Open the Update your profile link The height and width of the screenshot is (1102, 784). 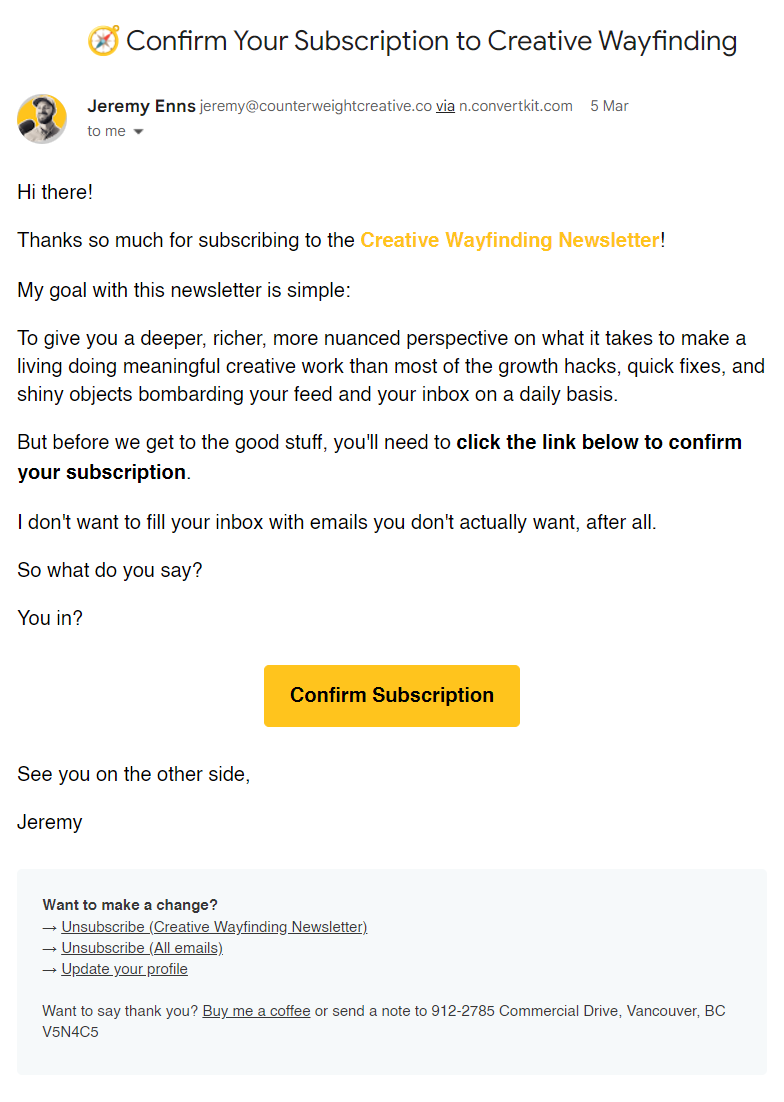(124, 969)
